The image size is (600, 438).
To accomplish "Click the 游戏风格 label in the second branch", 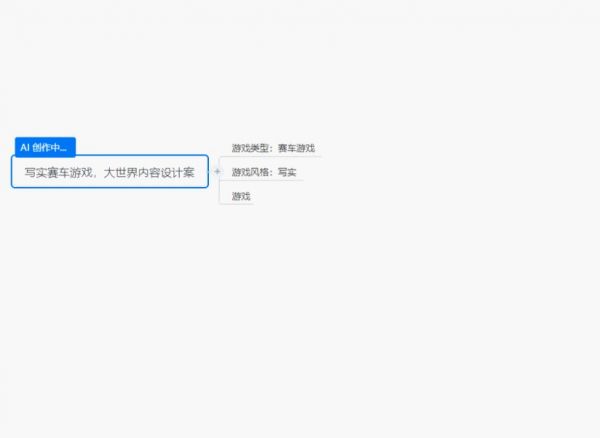I will [250, 172].
